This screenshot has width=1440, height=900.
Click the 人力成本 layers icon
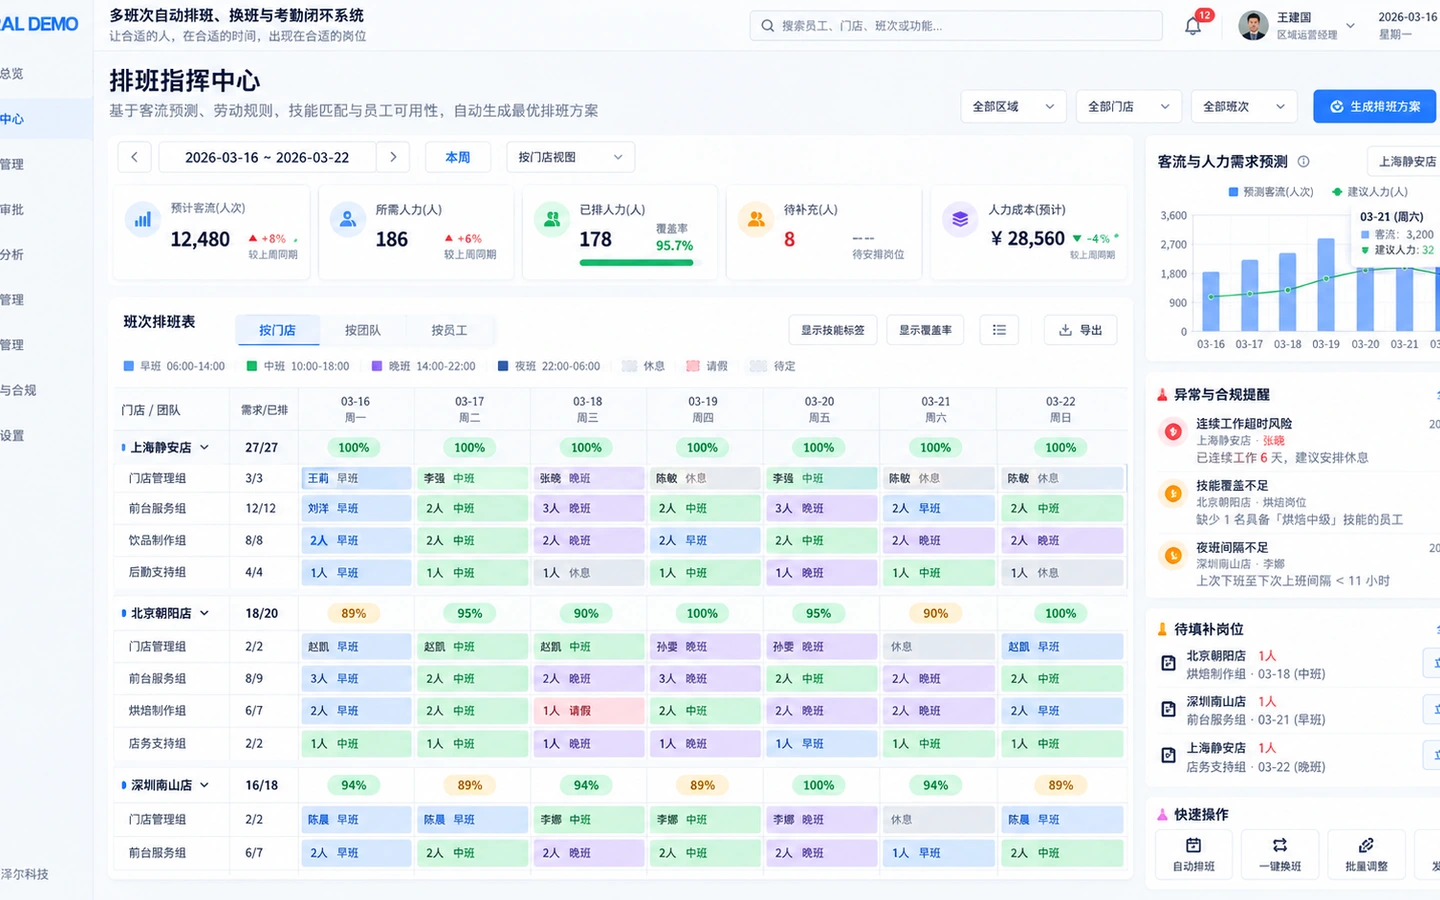tap(960, 219)
